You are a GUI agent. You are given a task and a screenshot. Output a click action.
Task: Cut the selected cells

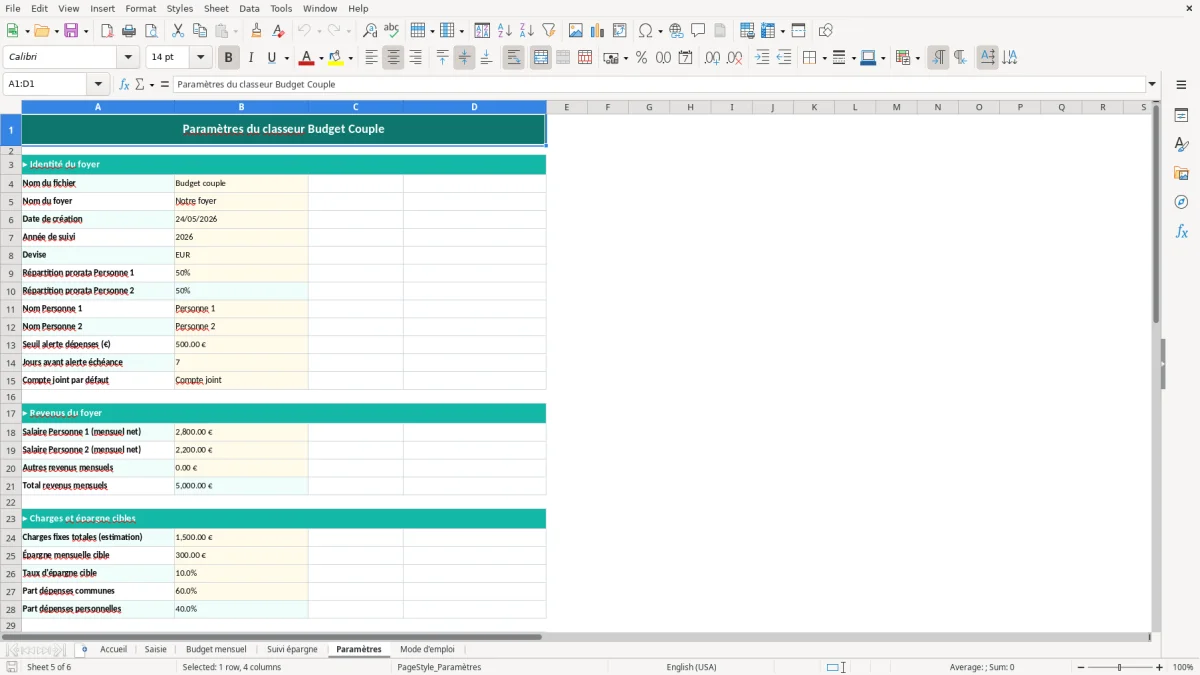pos(178,31)
